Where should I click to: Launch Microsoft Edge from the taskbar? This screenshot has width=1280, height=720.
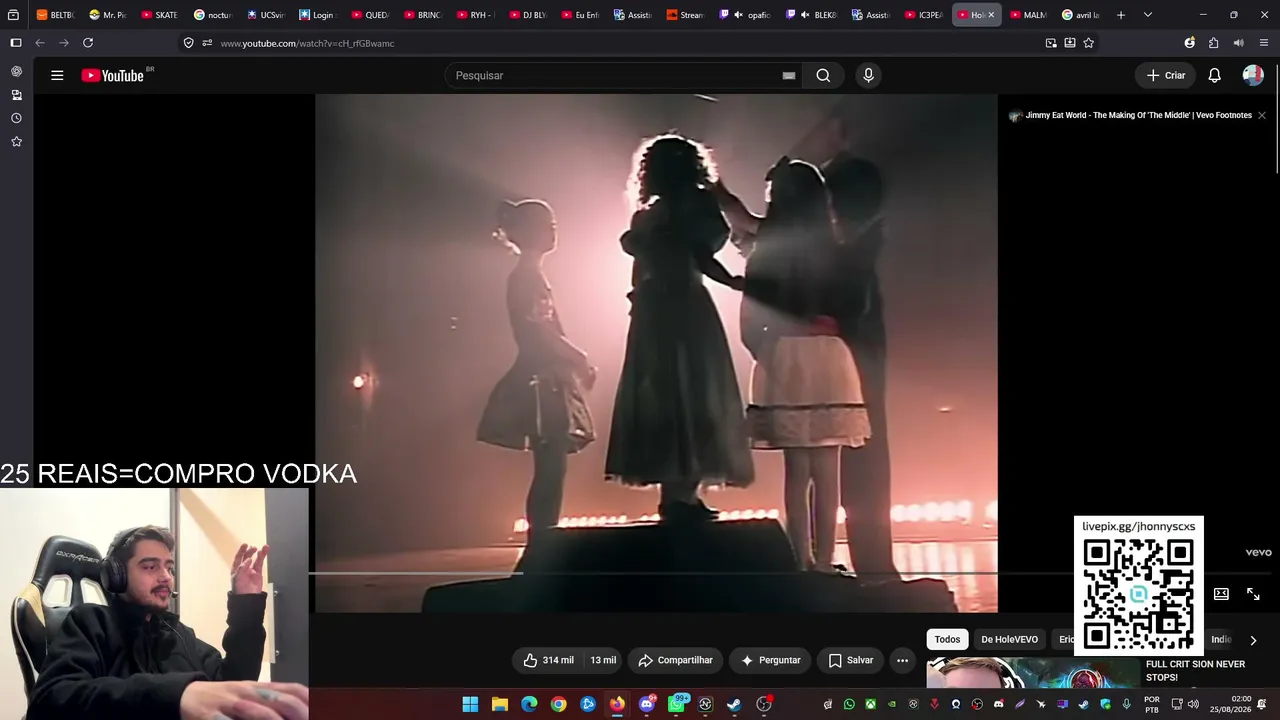(529, 704)
